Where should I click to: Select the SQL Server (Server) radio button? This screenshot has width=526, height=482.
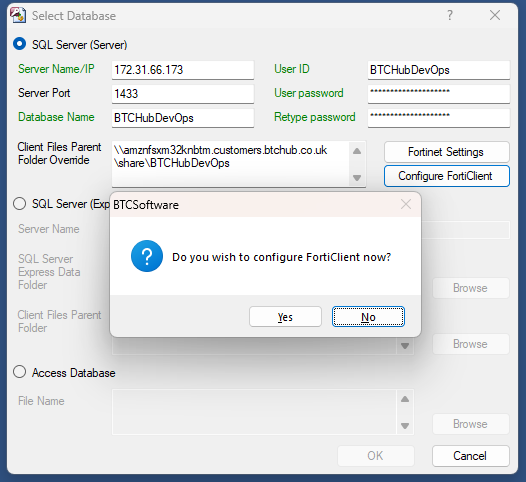tap(19, 44)
